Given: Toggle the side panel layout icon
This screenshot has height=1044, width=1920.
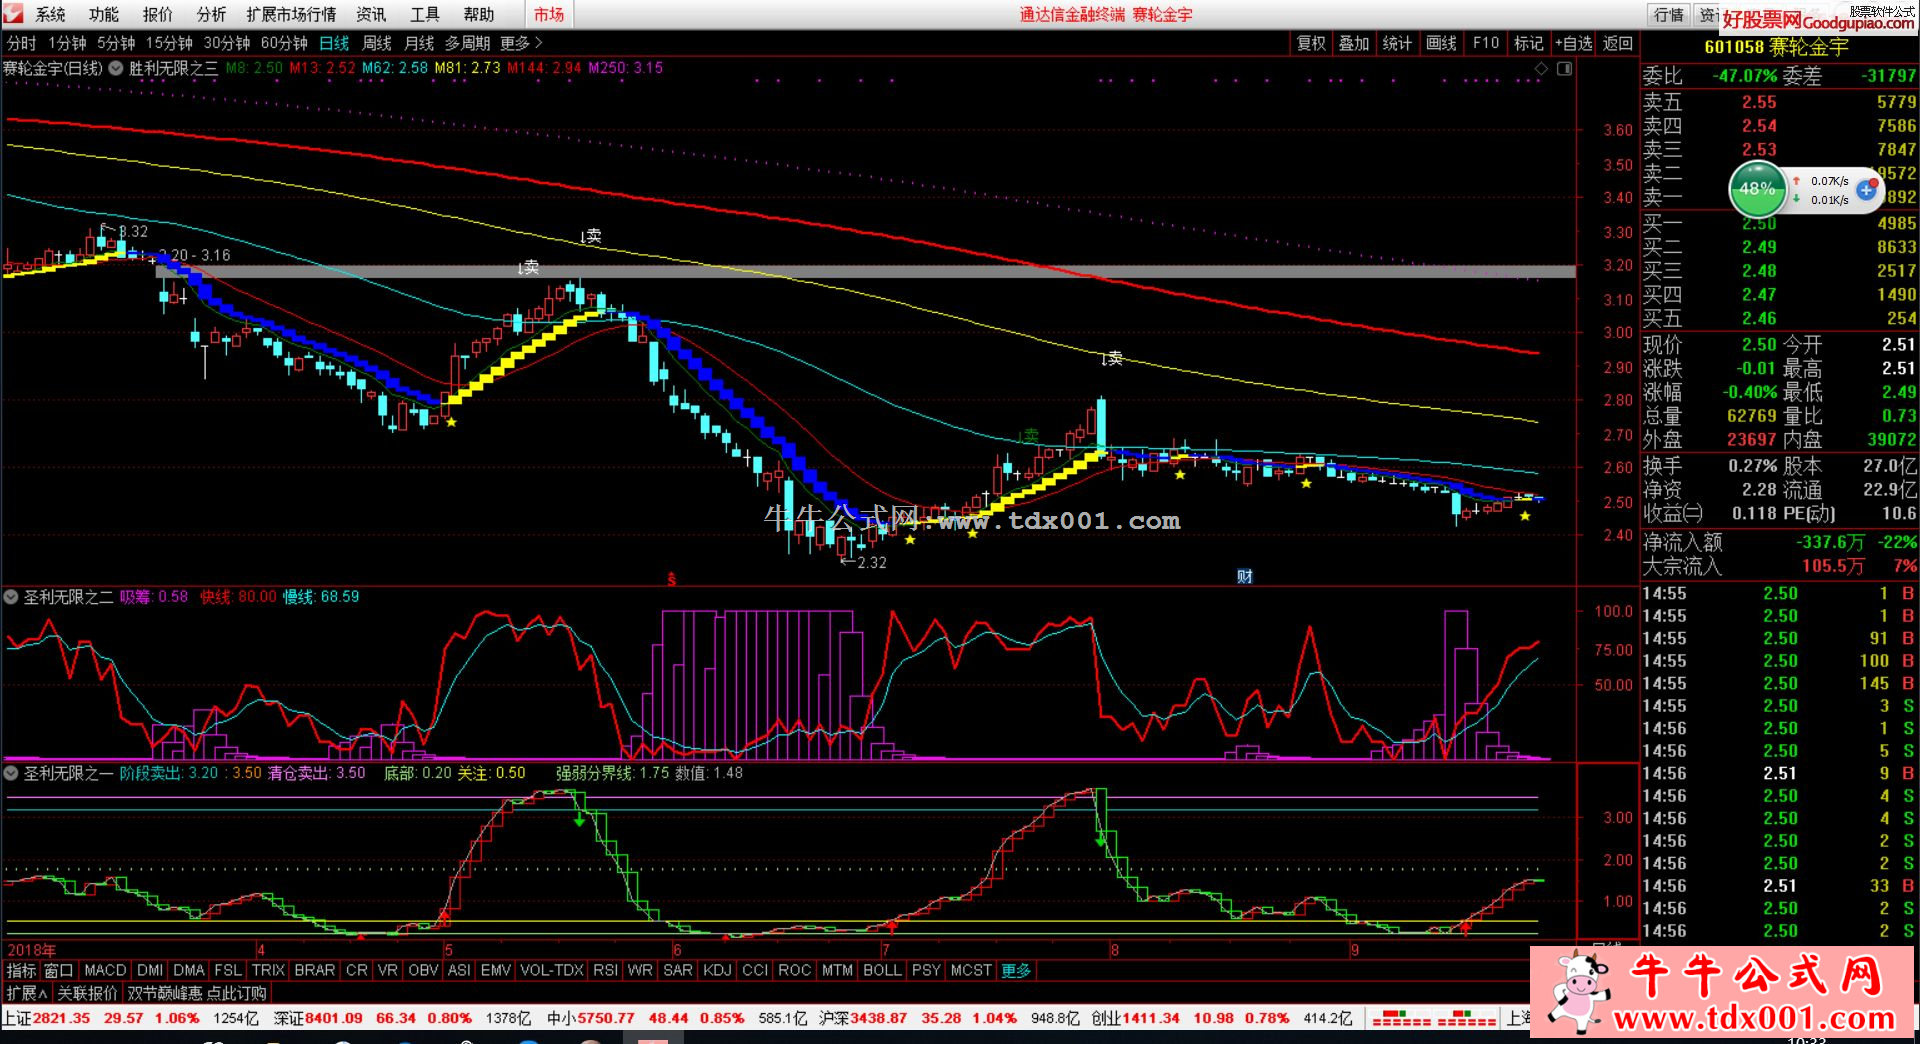Looking at the screenshot, I should coord(1564,69).
